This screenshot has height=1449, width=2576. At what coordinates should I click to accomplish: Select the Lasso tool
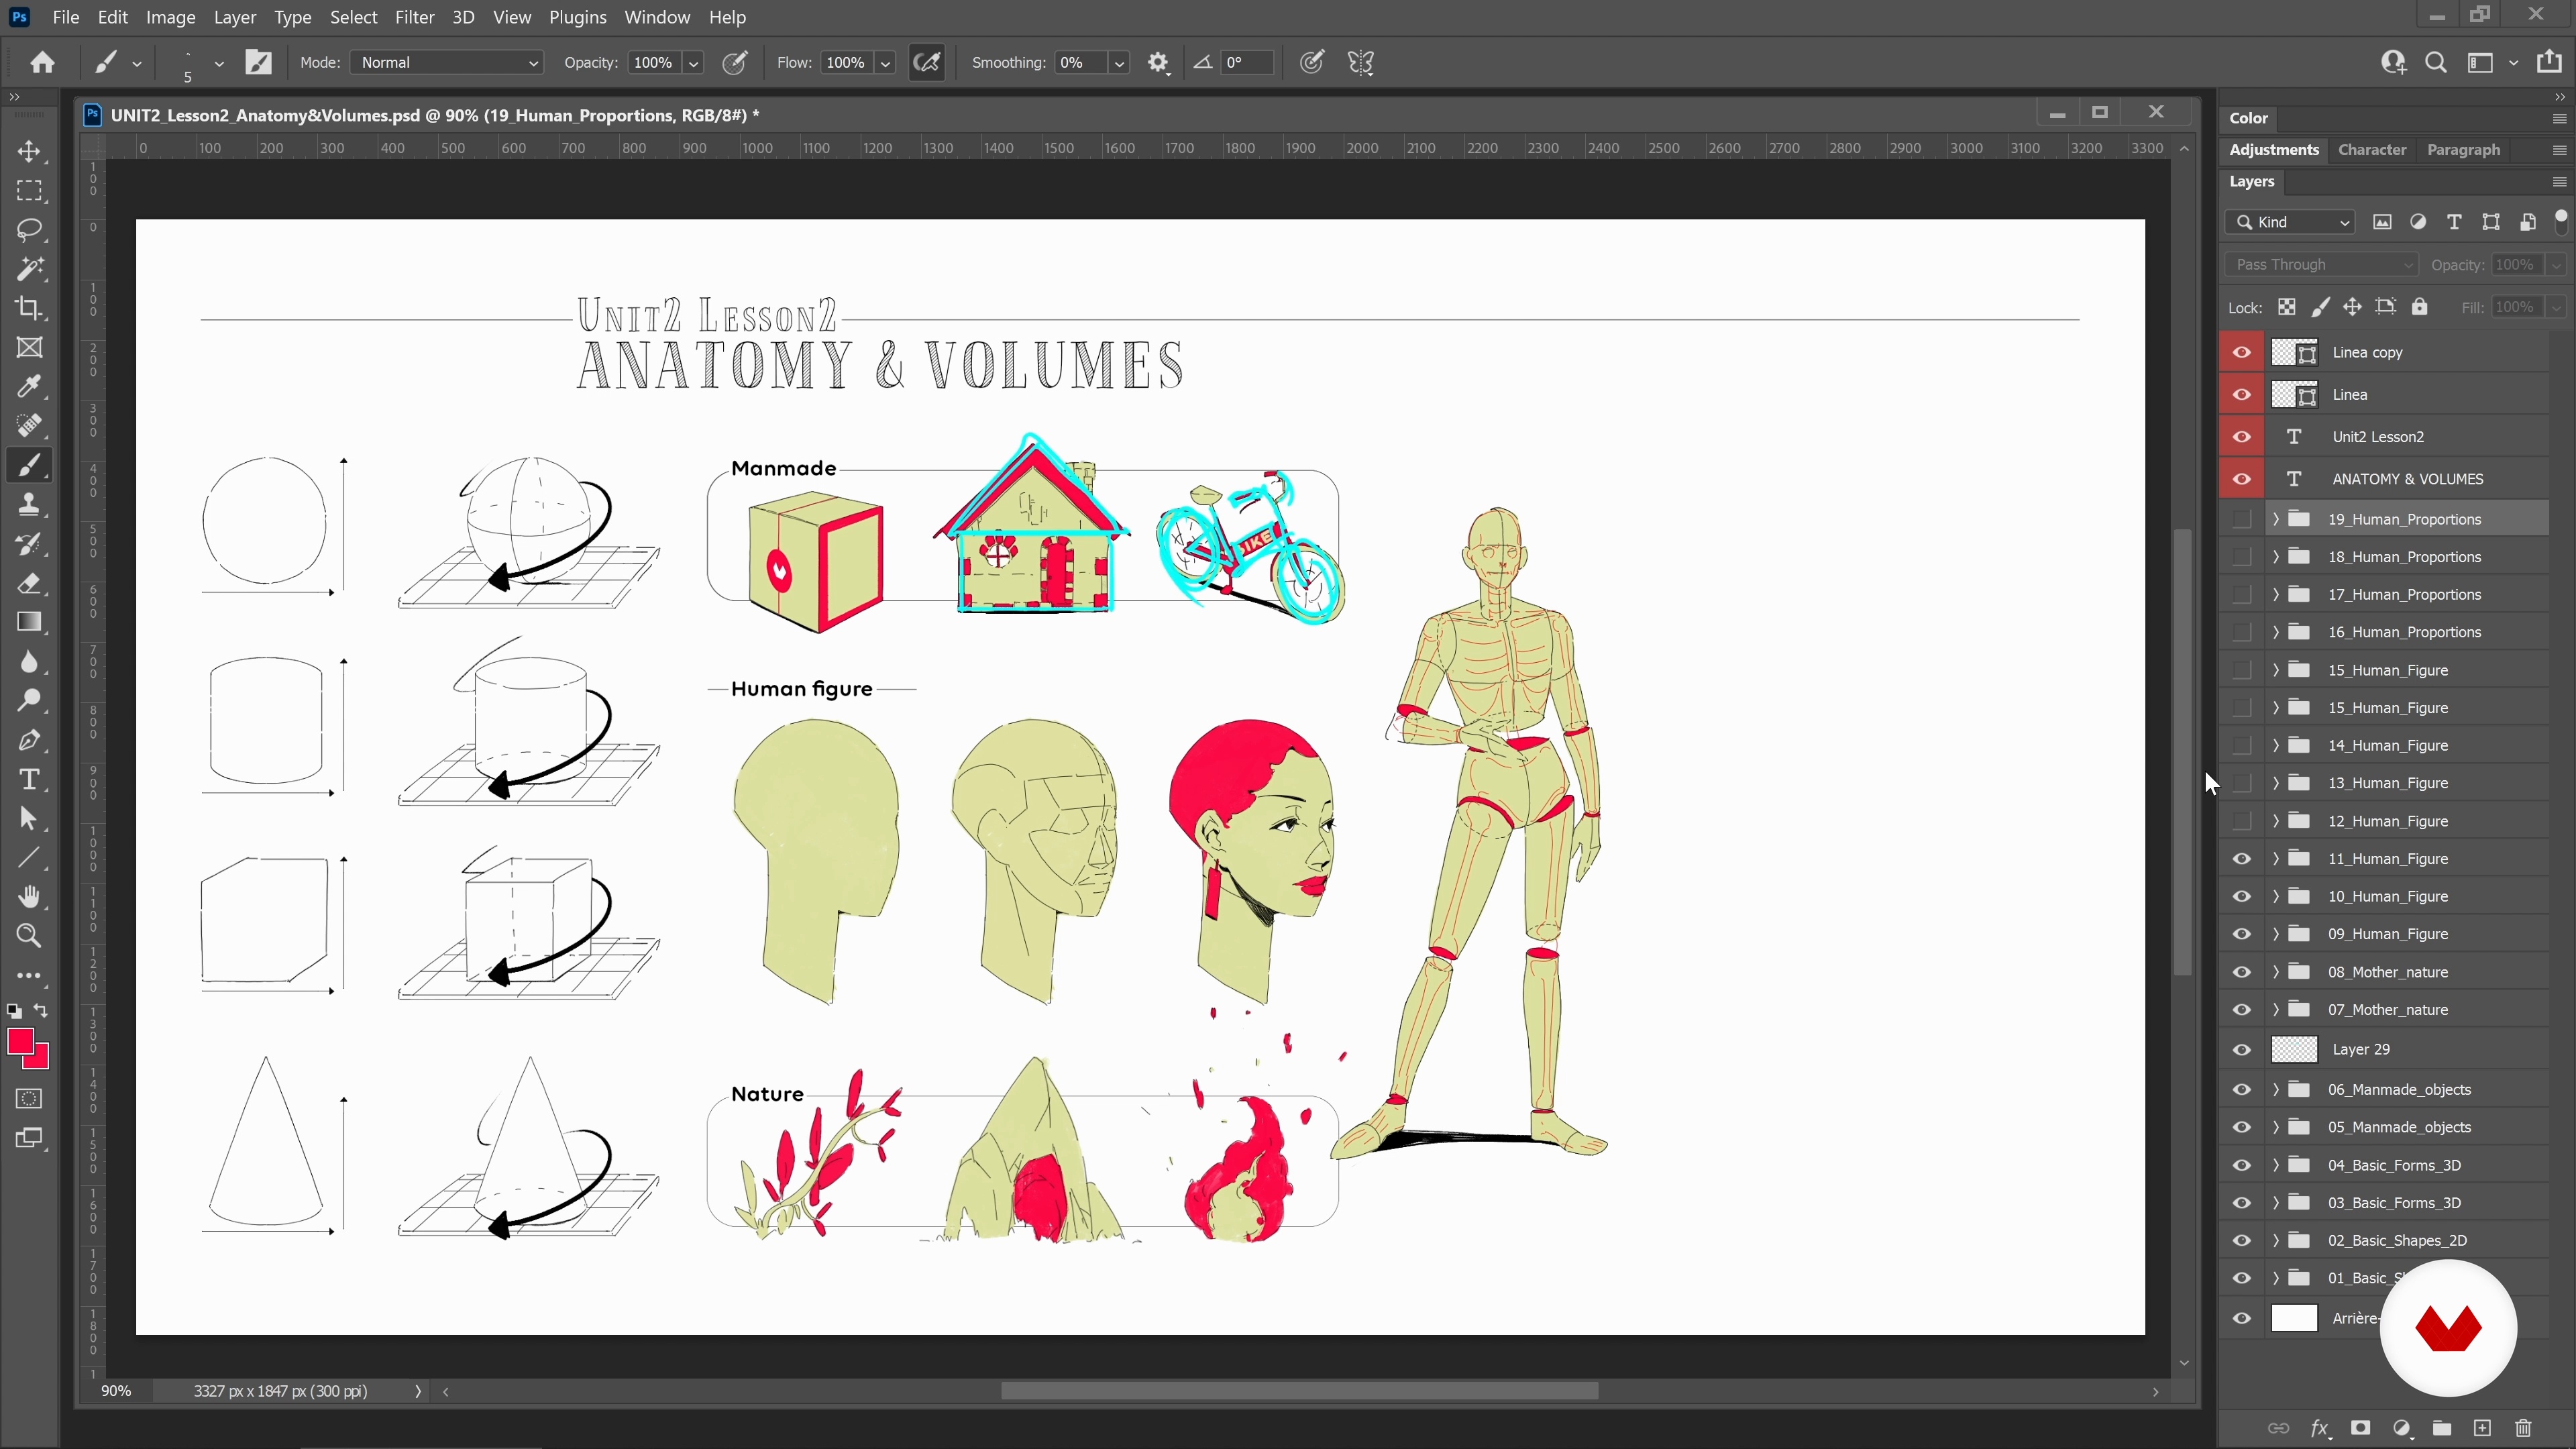coord(29,230)
